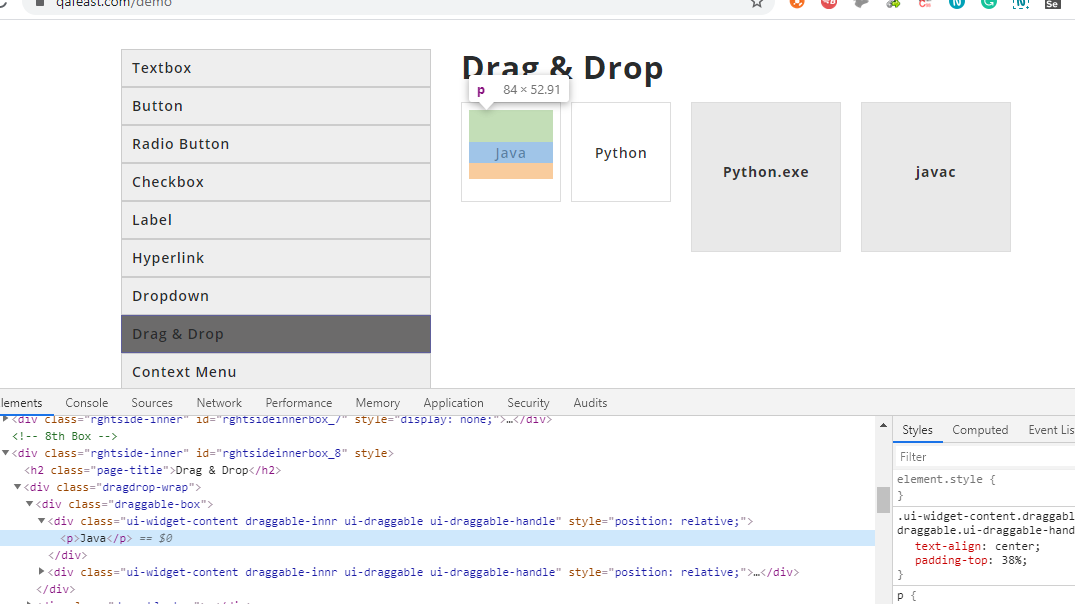Image resolution: width=1075 pixels, height=604 pixels.
Task: Open the Label demo section
Action: click(276, 220)
